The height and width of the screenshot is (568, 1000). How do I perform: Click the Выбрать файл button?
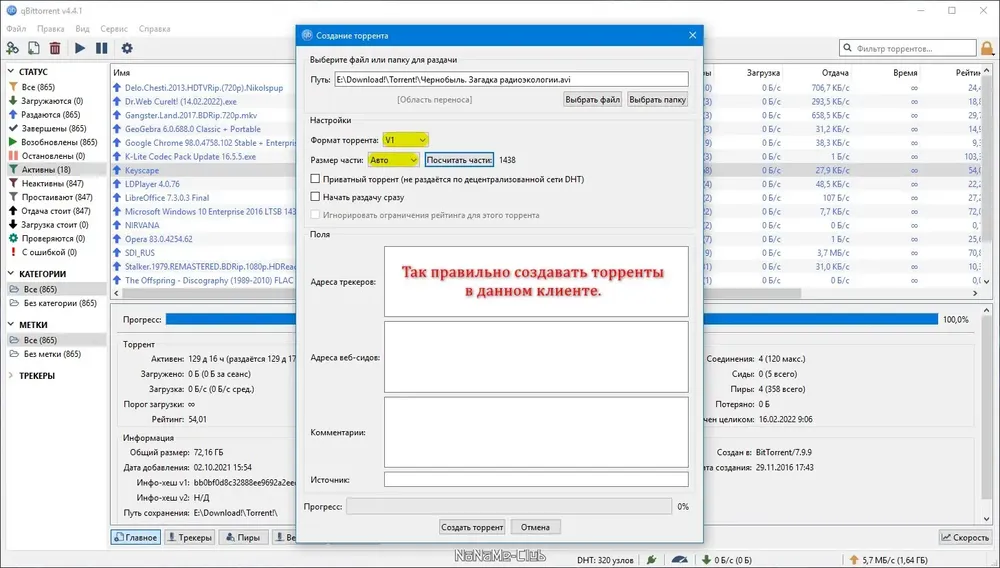tap(592, 99)
